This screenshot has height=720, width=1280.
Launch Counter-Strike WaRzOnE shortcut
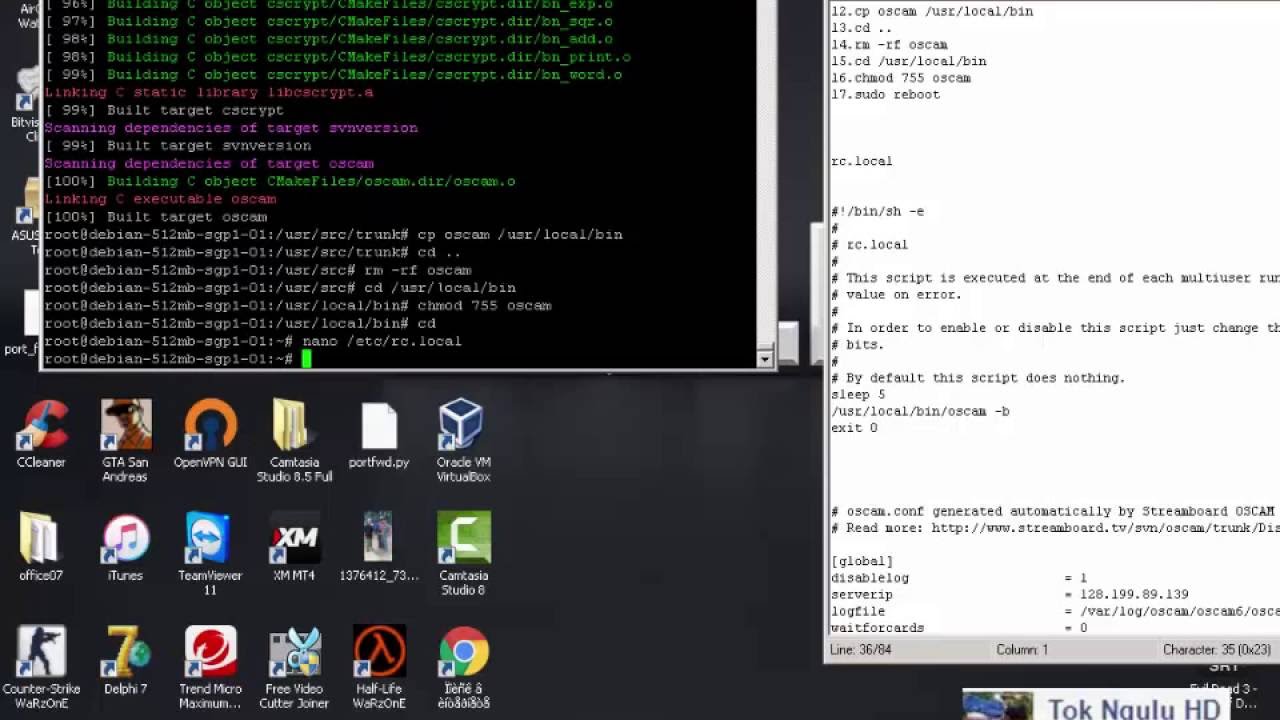[41, 666]
